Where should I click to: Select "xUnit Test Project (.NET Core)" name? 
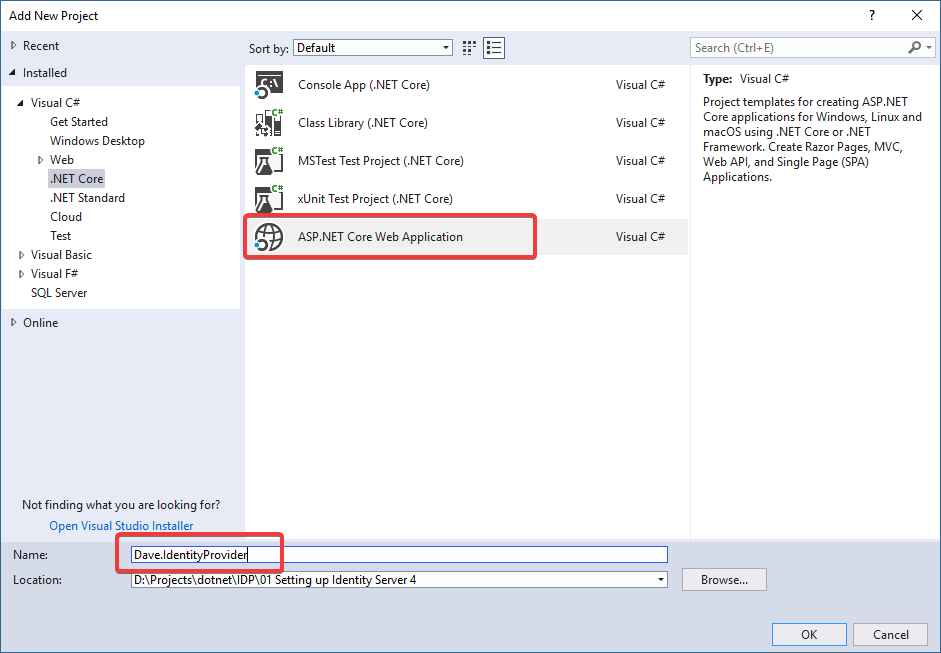(x=375, y=199)
